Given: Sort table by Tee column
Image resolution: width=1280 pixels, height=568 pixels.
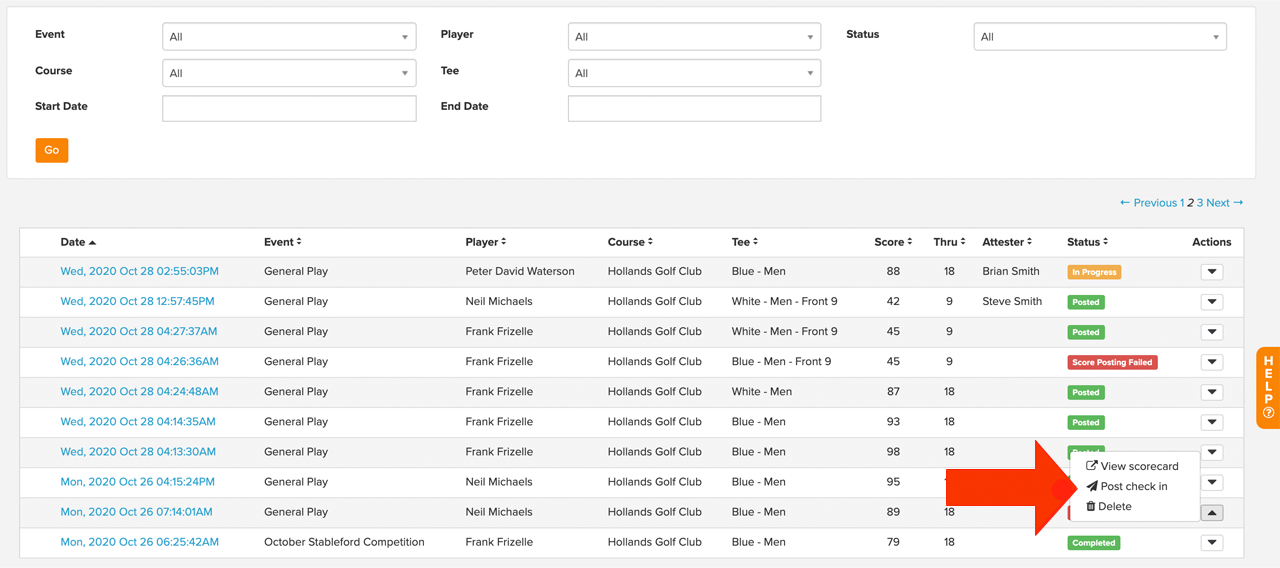Looking at the screenshot, I should [745, 242].
